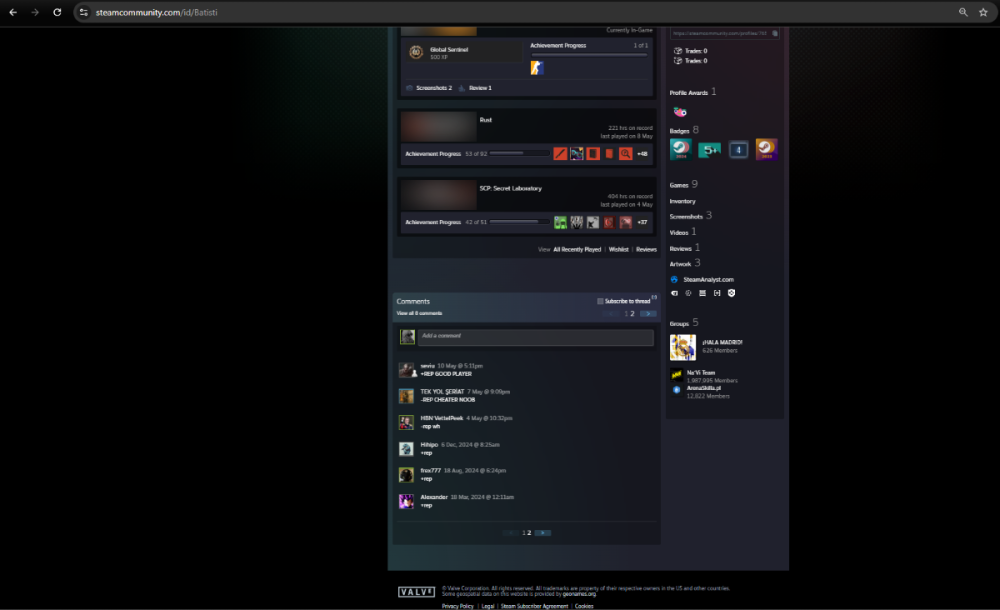Open the Steam 2024 badge
Screen dimensions: 1000x610
coord(680,149)
